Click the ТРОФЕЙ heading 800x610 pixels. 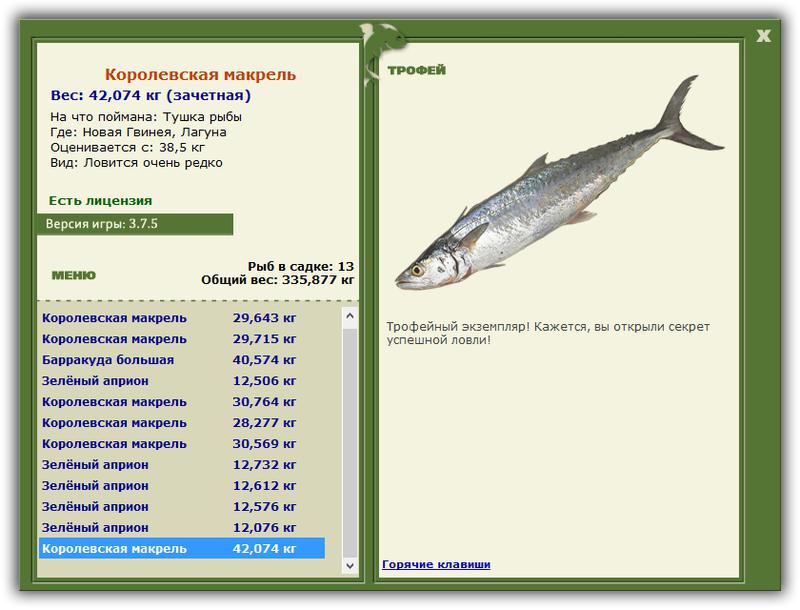416,70
